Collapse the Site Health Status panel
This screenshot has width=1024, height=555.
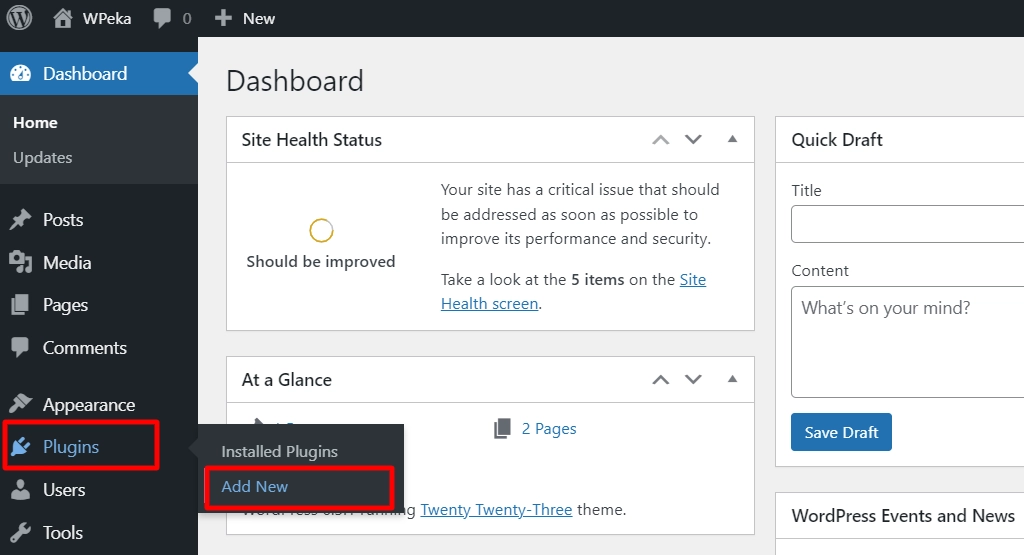tap(733, 139)
